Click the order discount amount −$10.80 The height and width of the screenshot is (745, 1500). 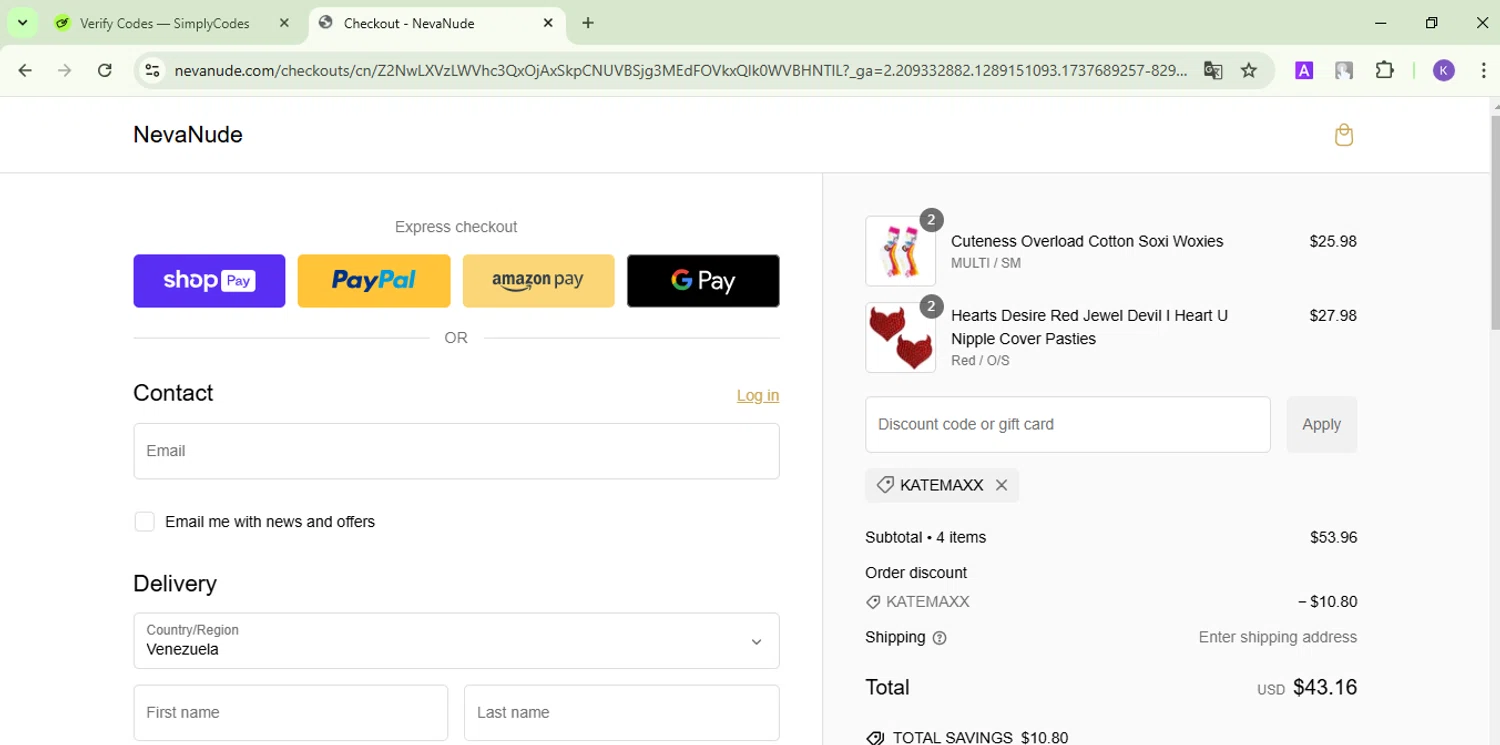pos(1327,602)
